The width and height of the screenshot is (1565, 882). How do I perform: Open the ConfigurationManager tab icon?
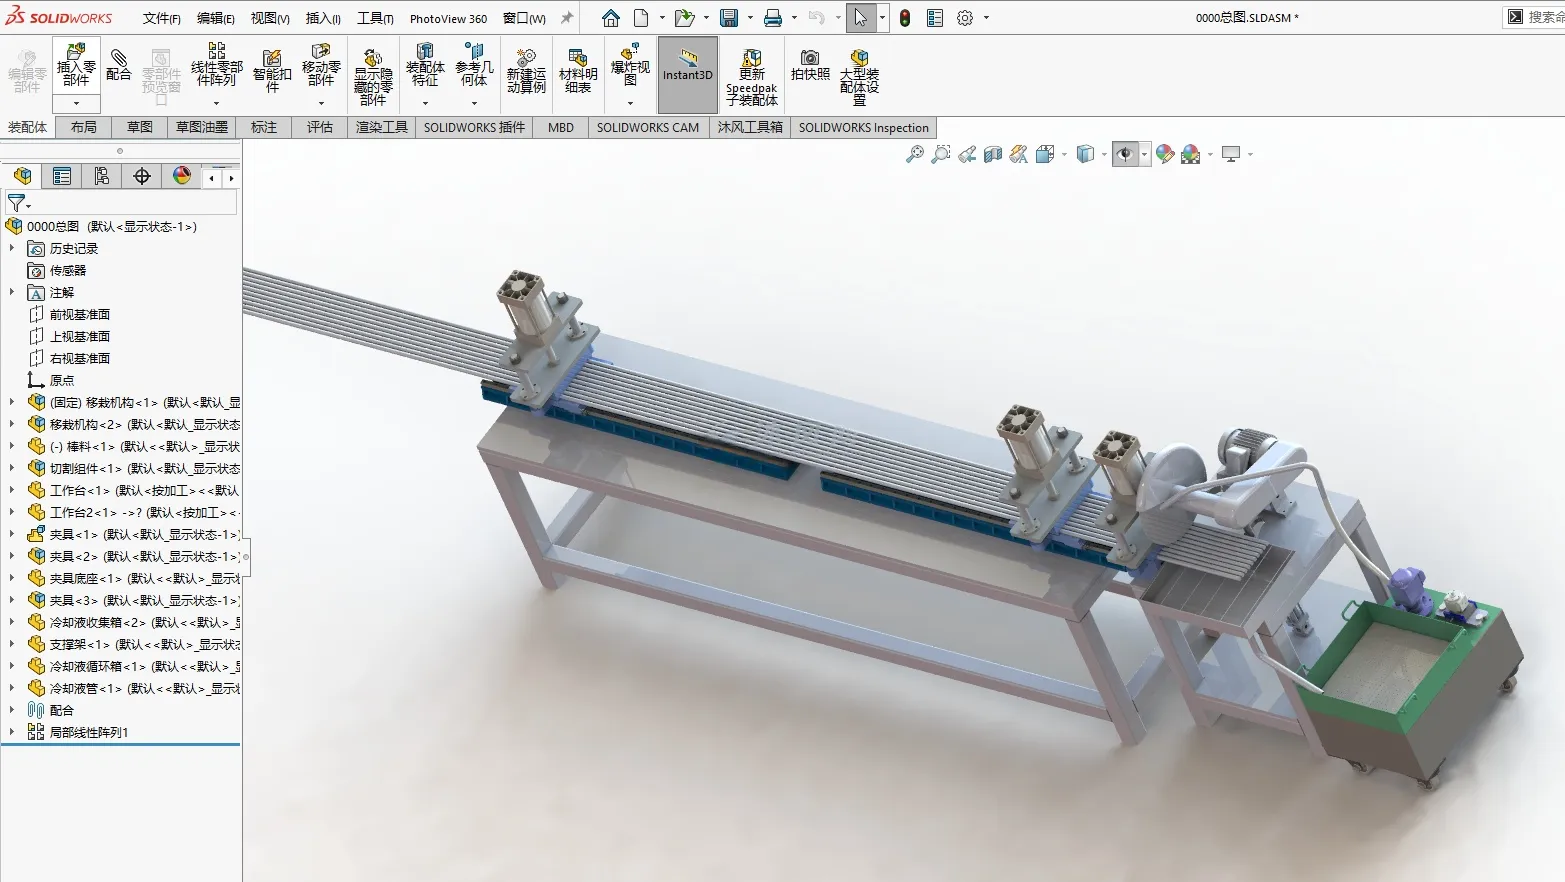coord(101,177)
